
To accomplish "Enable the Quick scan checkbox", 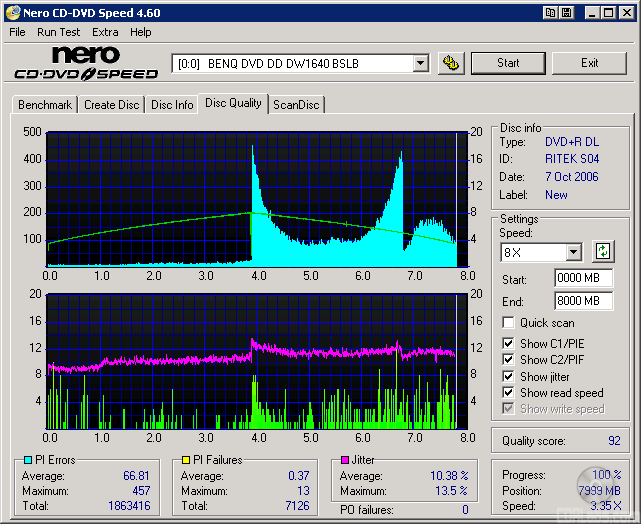I will 509,323.
